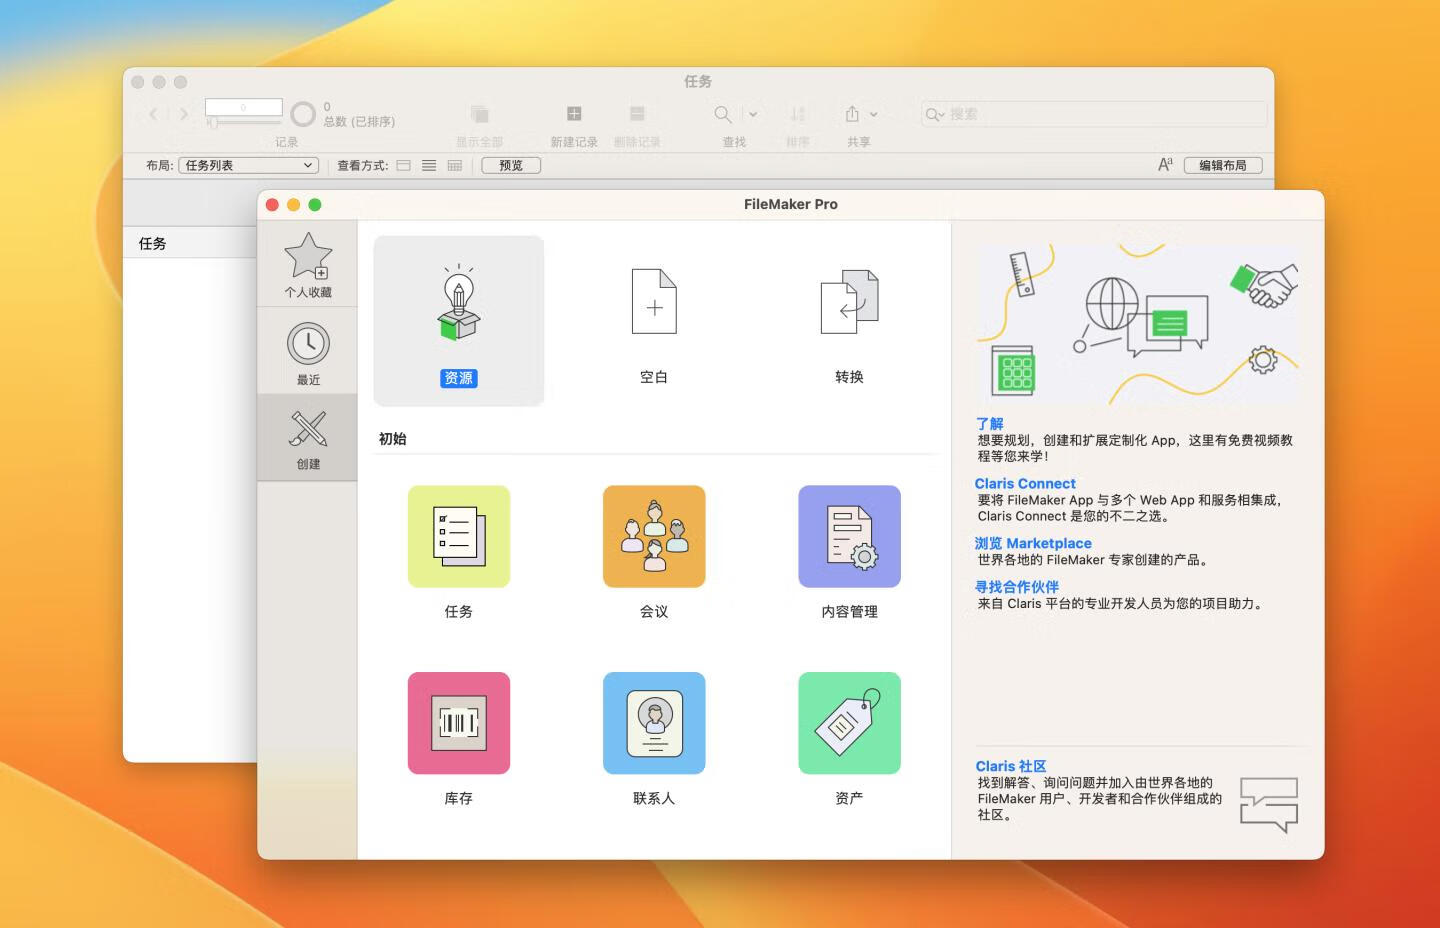1440x928 pixels.
Task: Switch to table view icon
Action: 455,165
